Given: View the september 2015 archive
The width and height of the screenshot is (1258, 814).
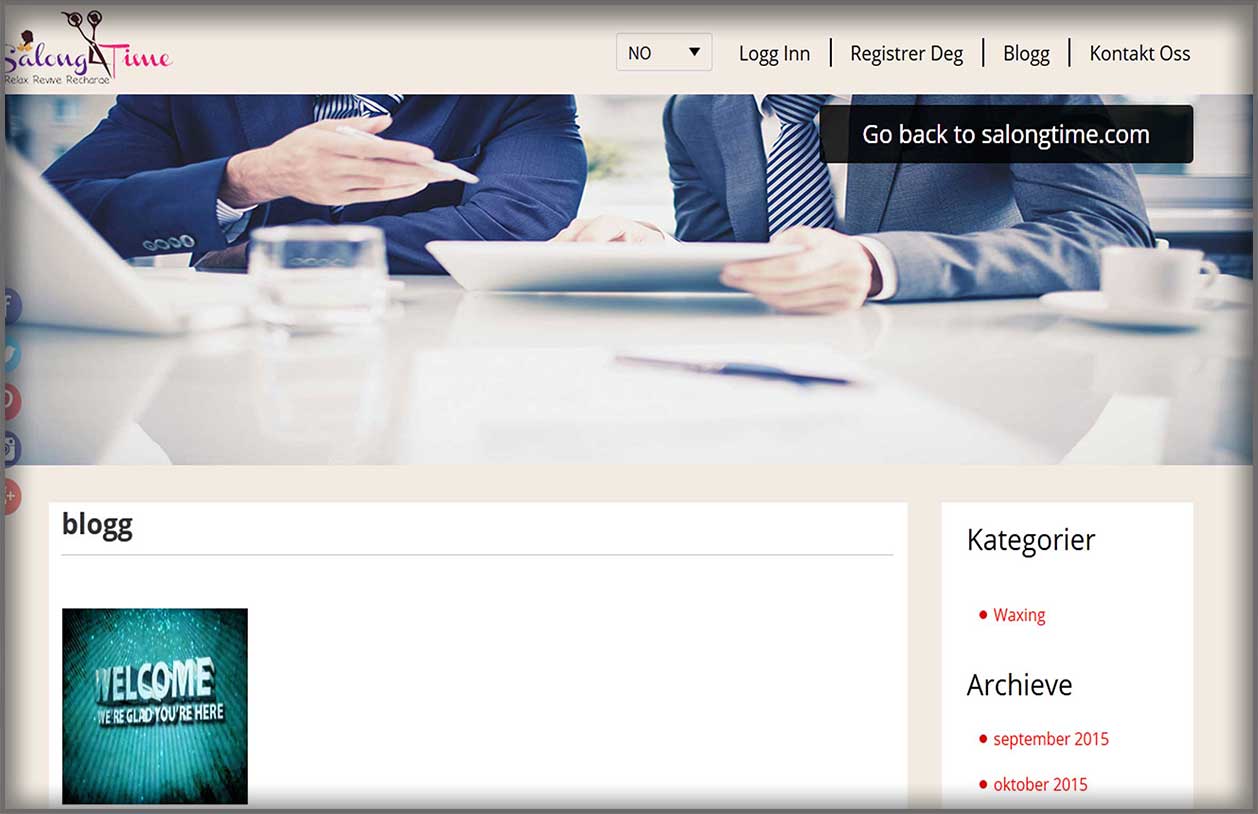Looking at the screenshot, I should tap(1050, 739).
